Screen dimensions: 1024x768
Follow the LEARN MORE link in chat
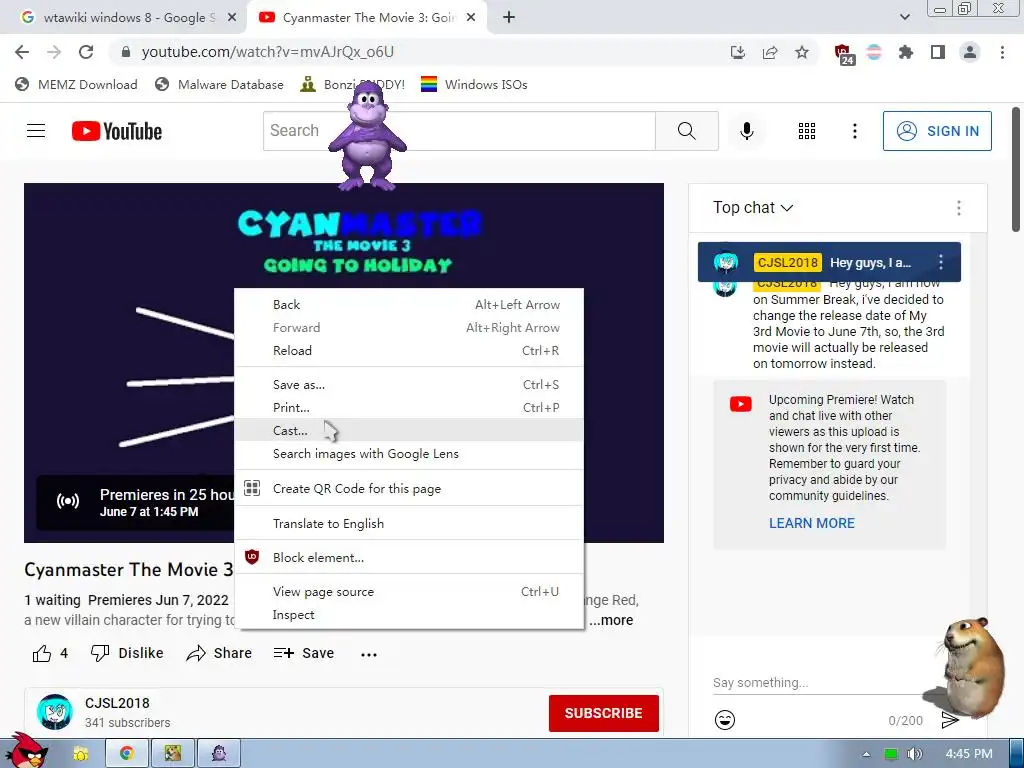812,523
